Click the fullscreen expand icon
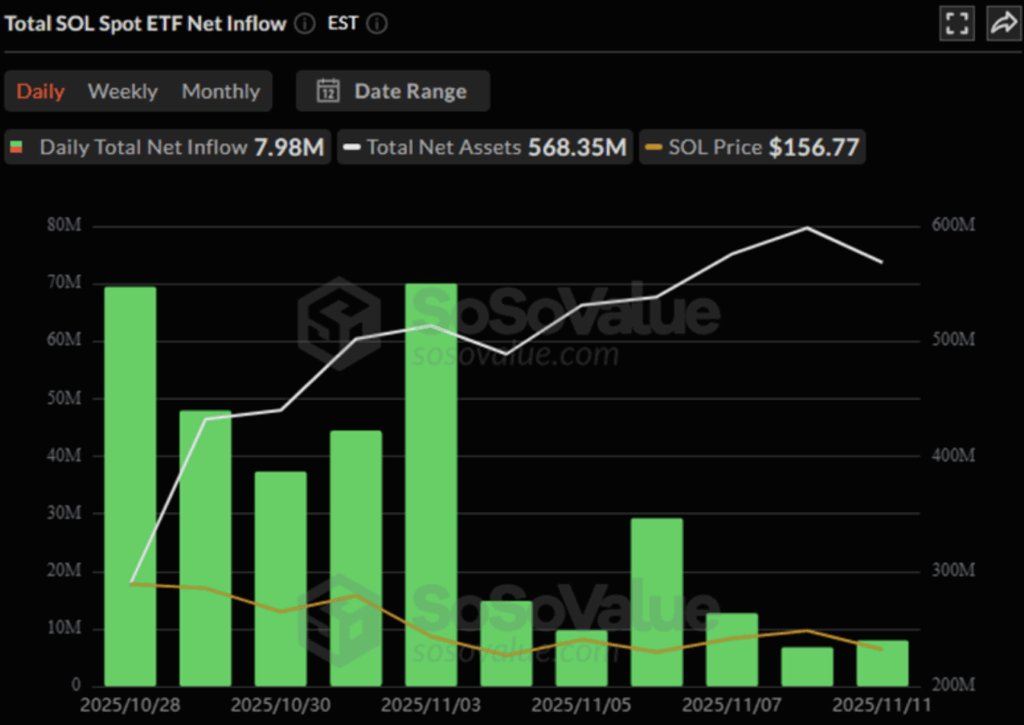Image resolution: width=1024 pixels, height=725 pixels. point(956,23)
